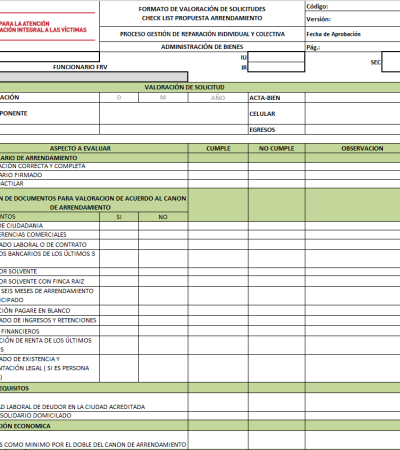Select the 'NO CUMPLE' column header

[x=277, y=148]
